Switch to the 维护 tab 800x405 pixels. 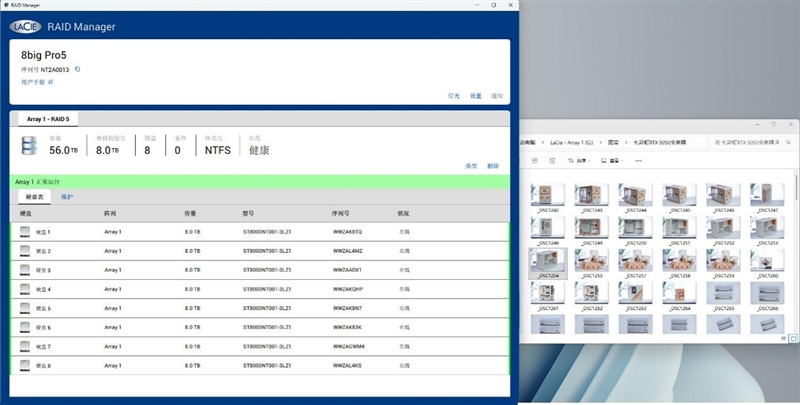[x=67, y=197]
